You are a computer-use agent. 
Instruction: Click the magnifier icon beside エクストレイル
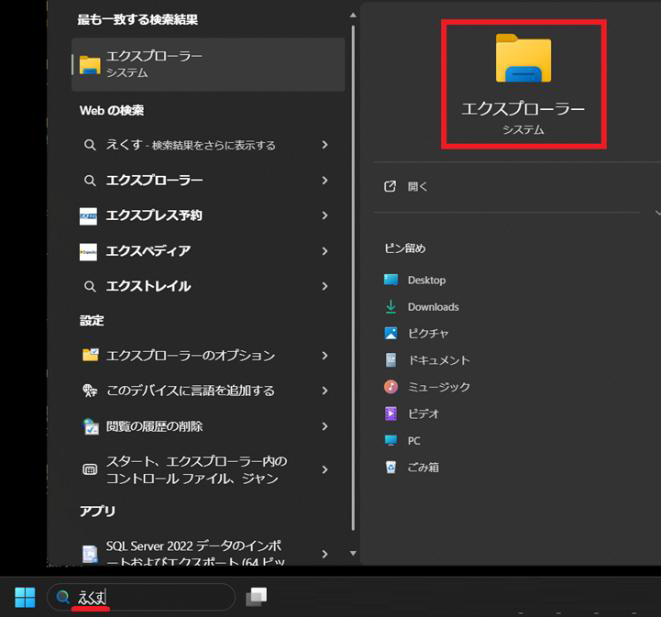click(89, 287)
